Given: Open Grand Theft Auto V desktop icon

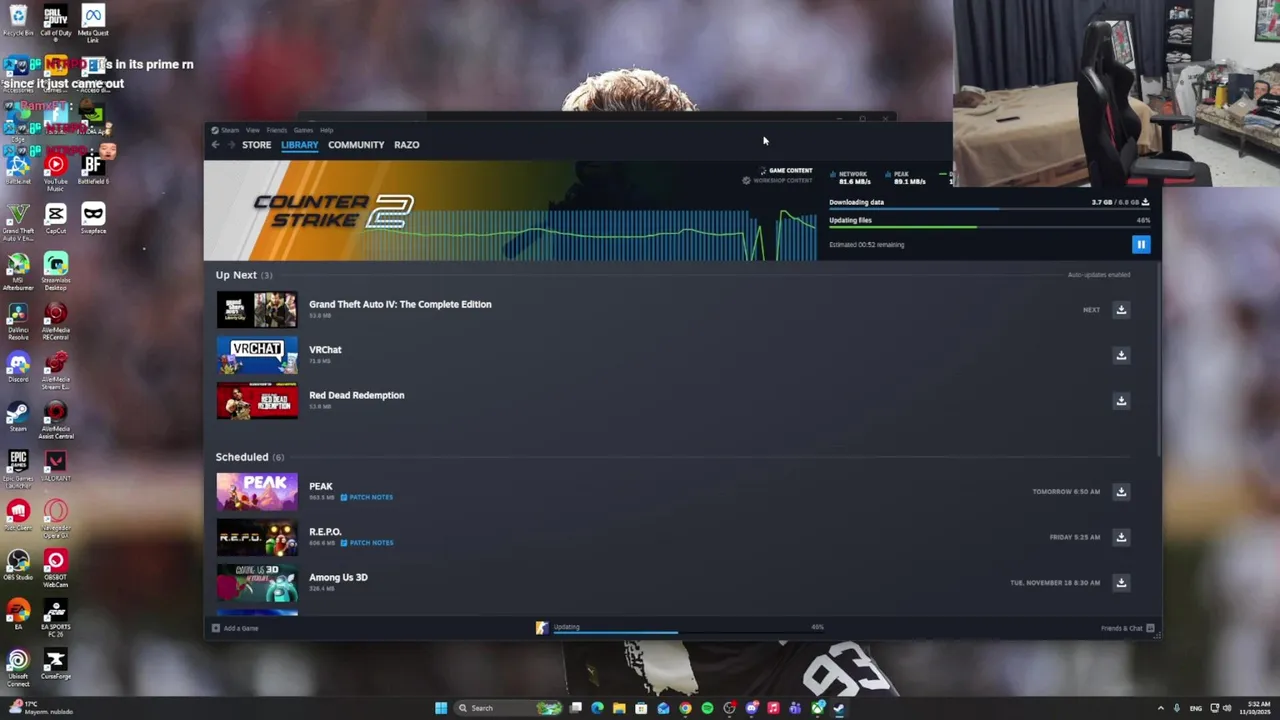Looking at the screenshot, I should pos(18,220).
